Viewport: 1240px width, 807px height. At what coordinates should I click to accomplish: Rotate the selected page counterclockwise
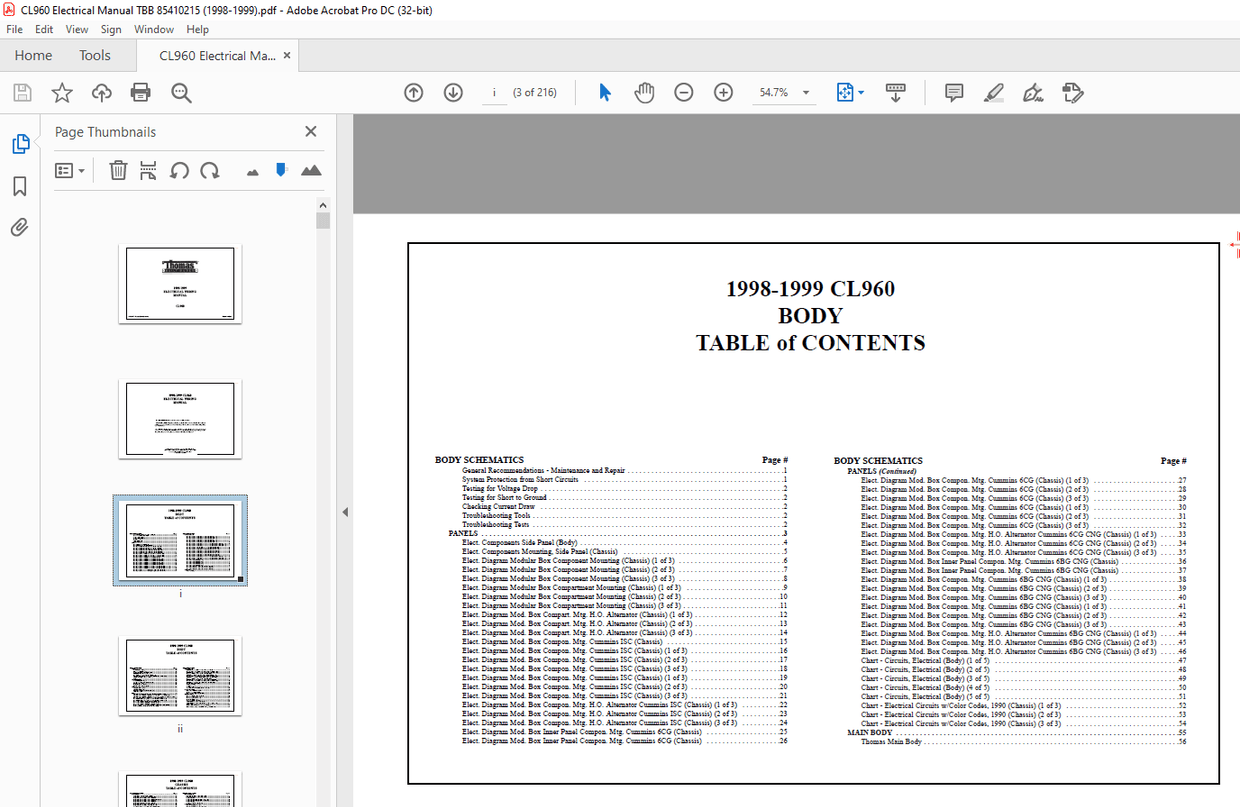tap(179, 170)
